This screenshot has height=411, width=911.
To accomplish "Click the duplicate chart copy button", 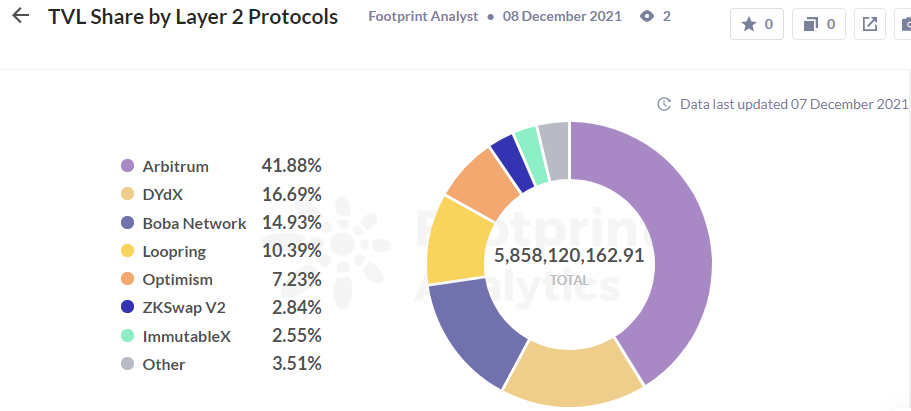I will [818, 24].
